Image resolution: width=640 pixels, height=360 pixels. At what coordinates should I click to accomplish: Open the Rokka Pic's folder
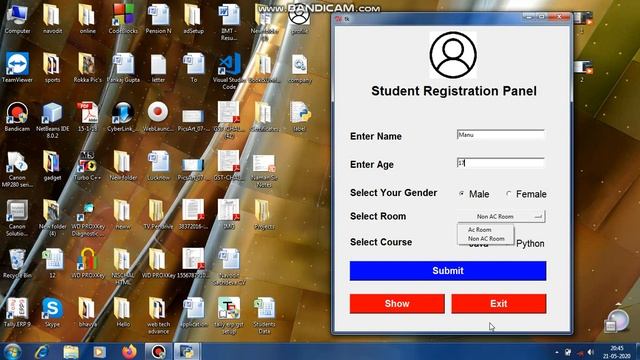point(87,67)
